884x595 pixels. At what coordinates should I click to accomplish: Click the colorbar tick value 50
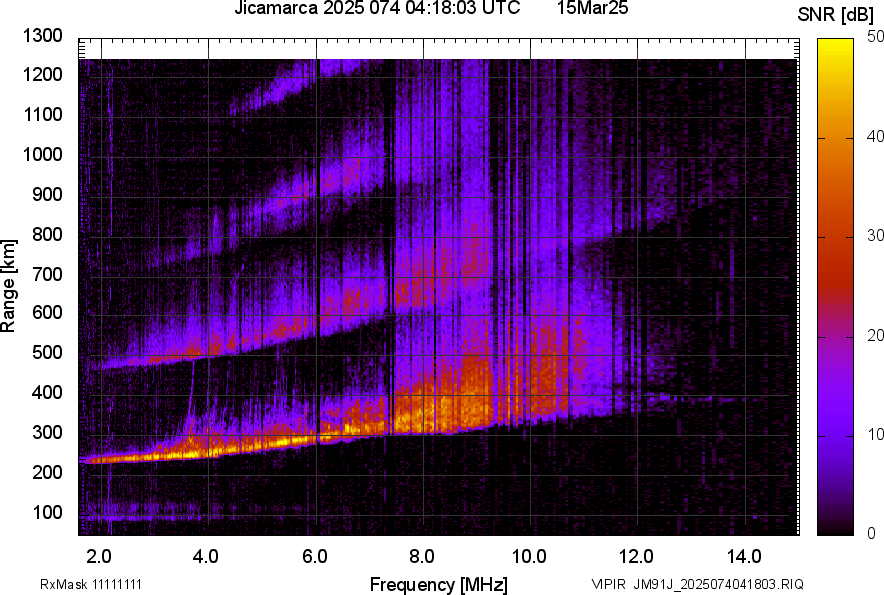[x=876, y=37]
